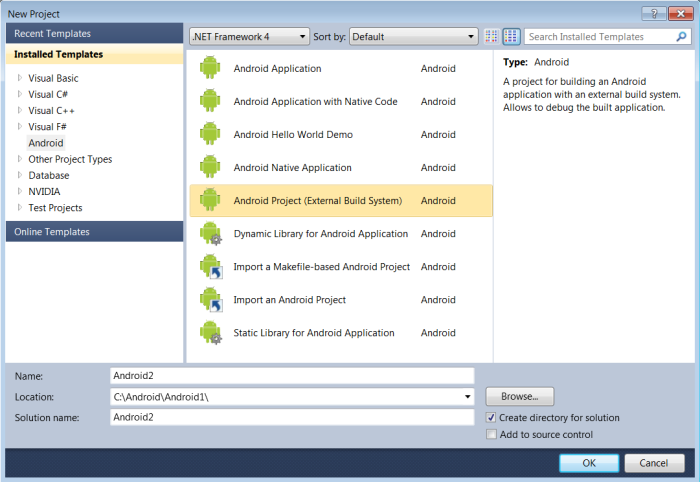Image resolution: width=700 pixels, height=482 pixels.
Task: Switch to medium icons view
Action: click(x=511, y=37)
